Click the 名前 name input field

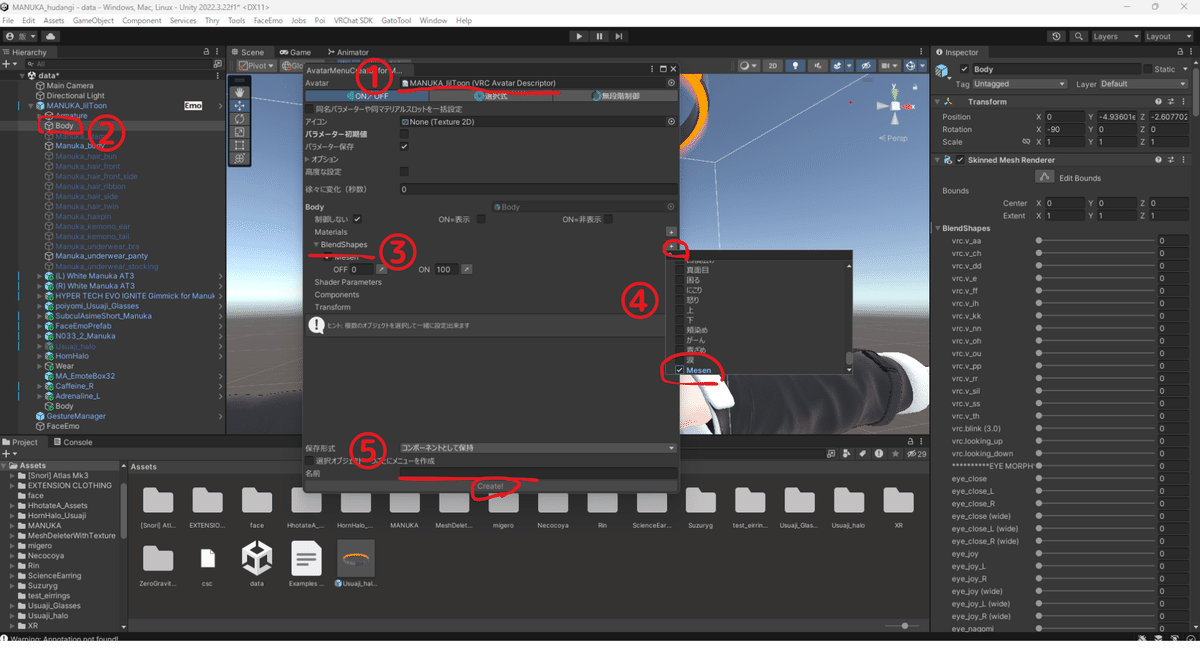[538, 473]
